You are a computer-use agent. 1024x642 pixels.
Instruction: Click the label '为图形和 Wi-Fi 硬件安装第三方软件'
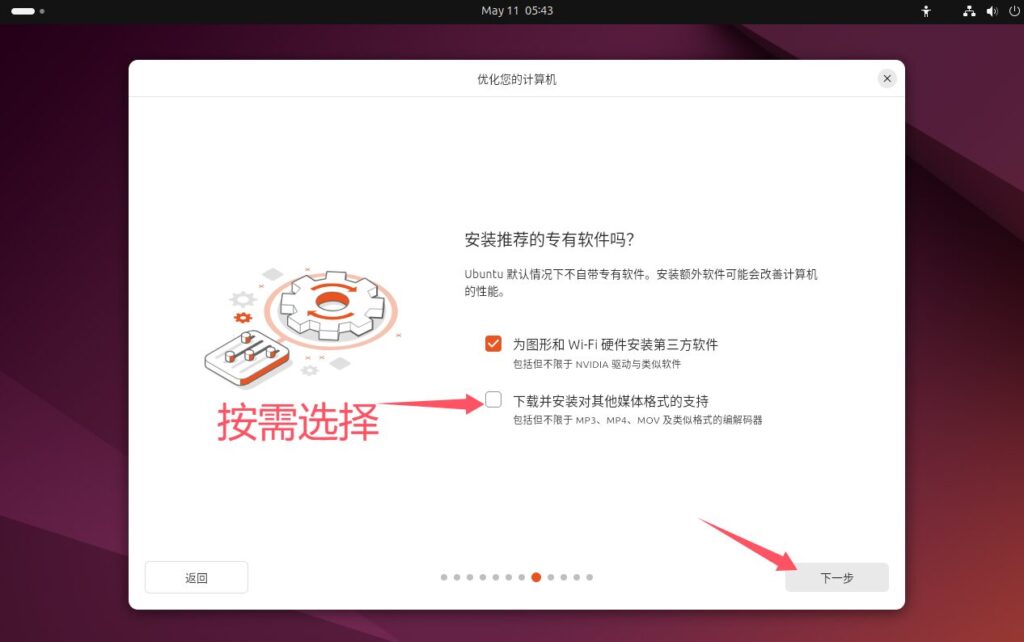point(615,344)
